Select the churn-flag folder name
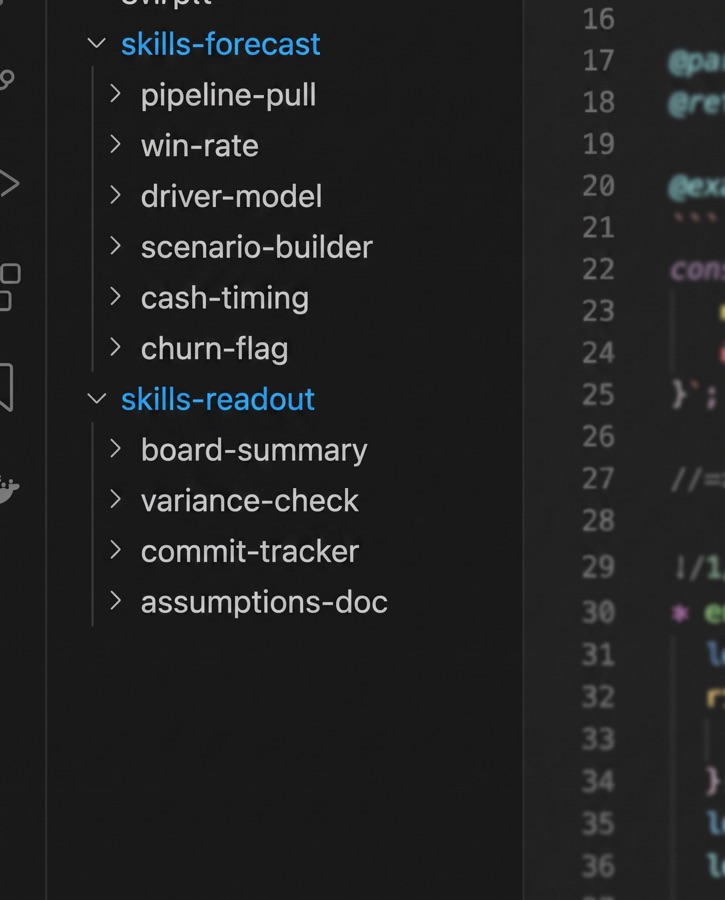Screen dimensions: 725x900 [214, 349]
